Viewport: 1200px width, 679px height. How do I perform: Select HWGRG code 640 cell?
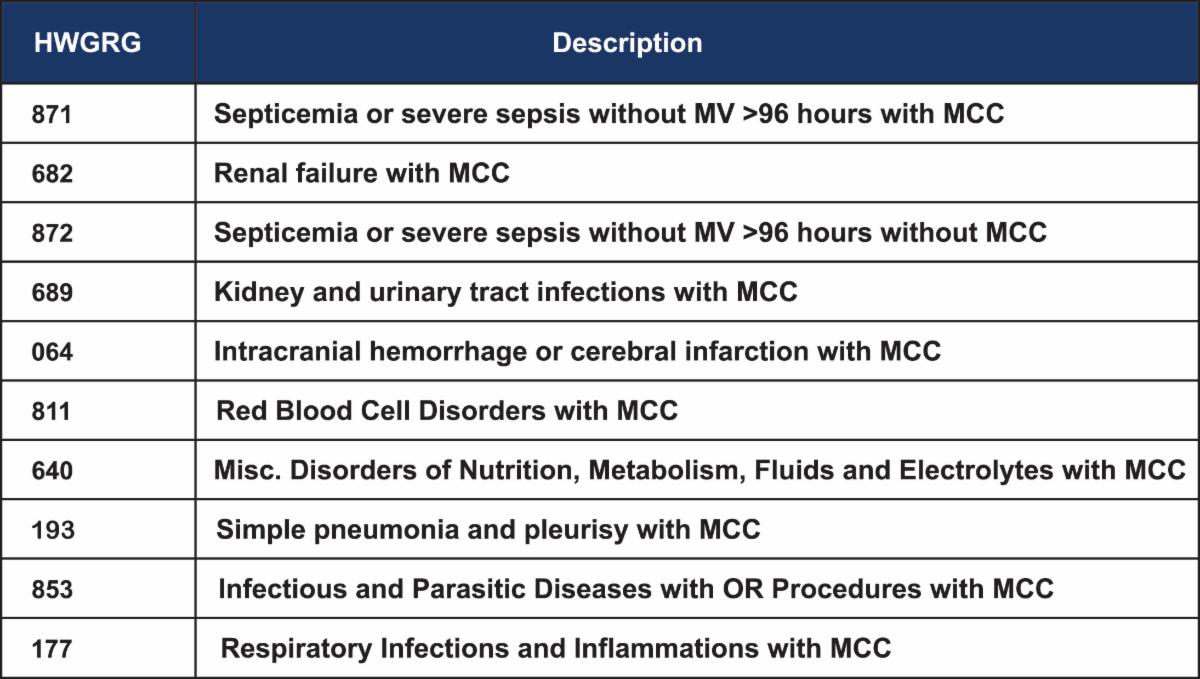point(53,470)
